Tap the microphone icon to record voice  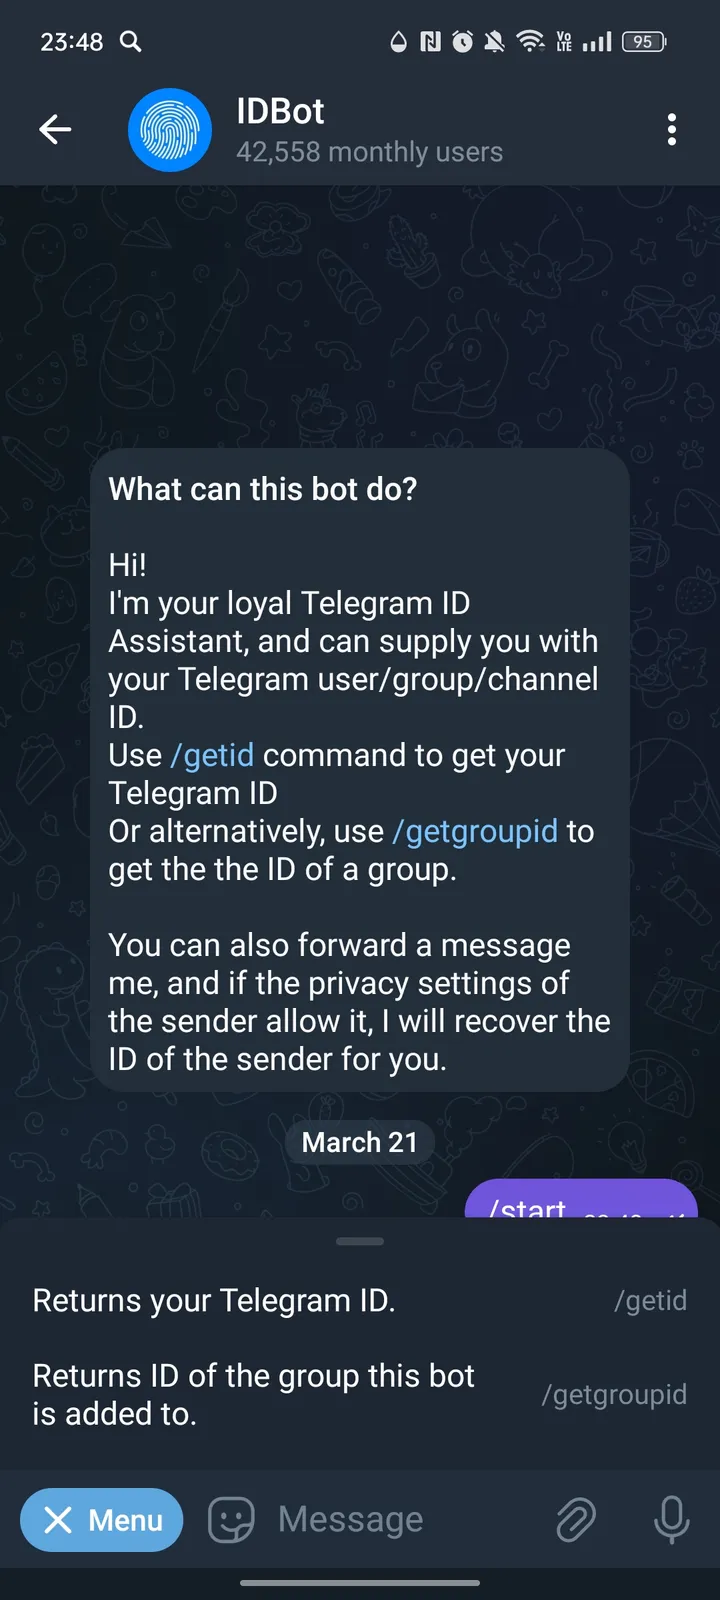[x=670, y=1519]
